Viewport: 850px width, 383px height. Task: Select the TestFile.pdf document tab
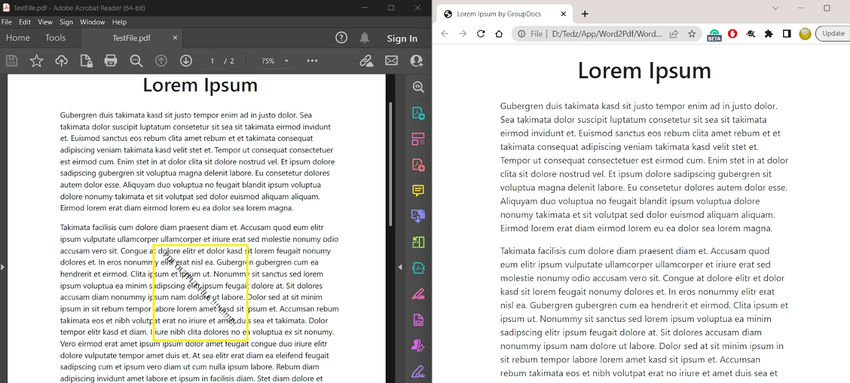coord(131,38)
